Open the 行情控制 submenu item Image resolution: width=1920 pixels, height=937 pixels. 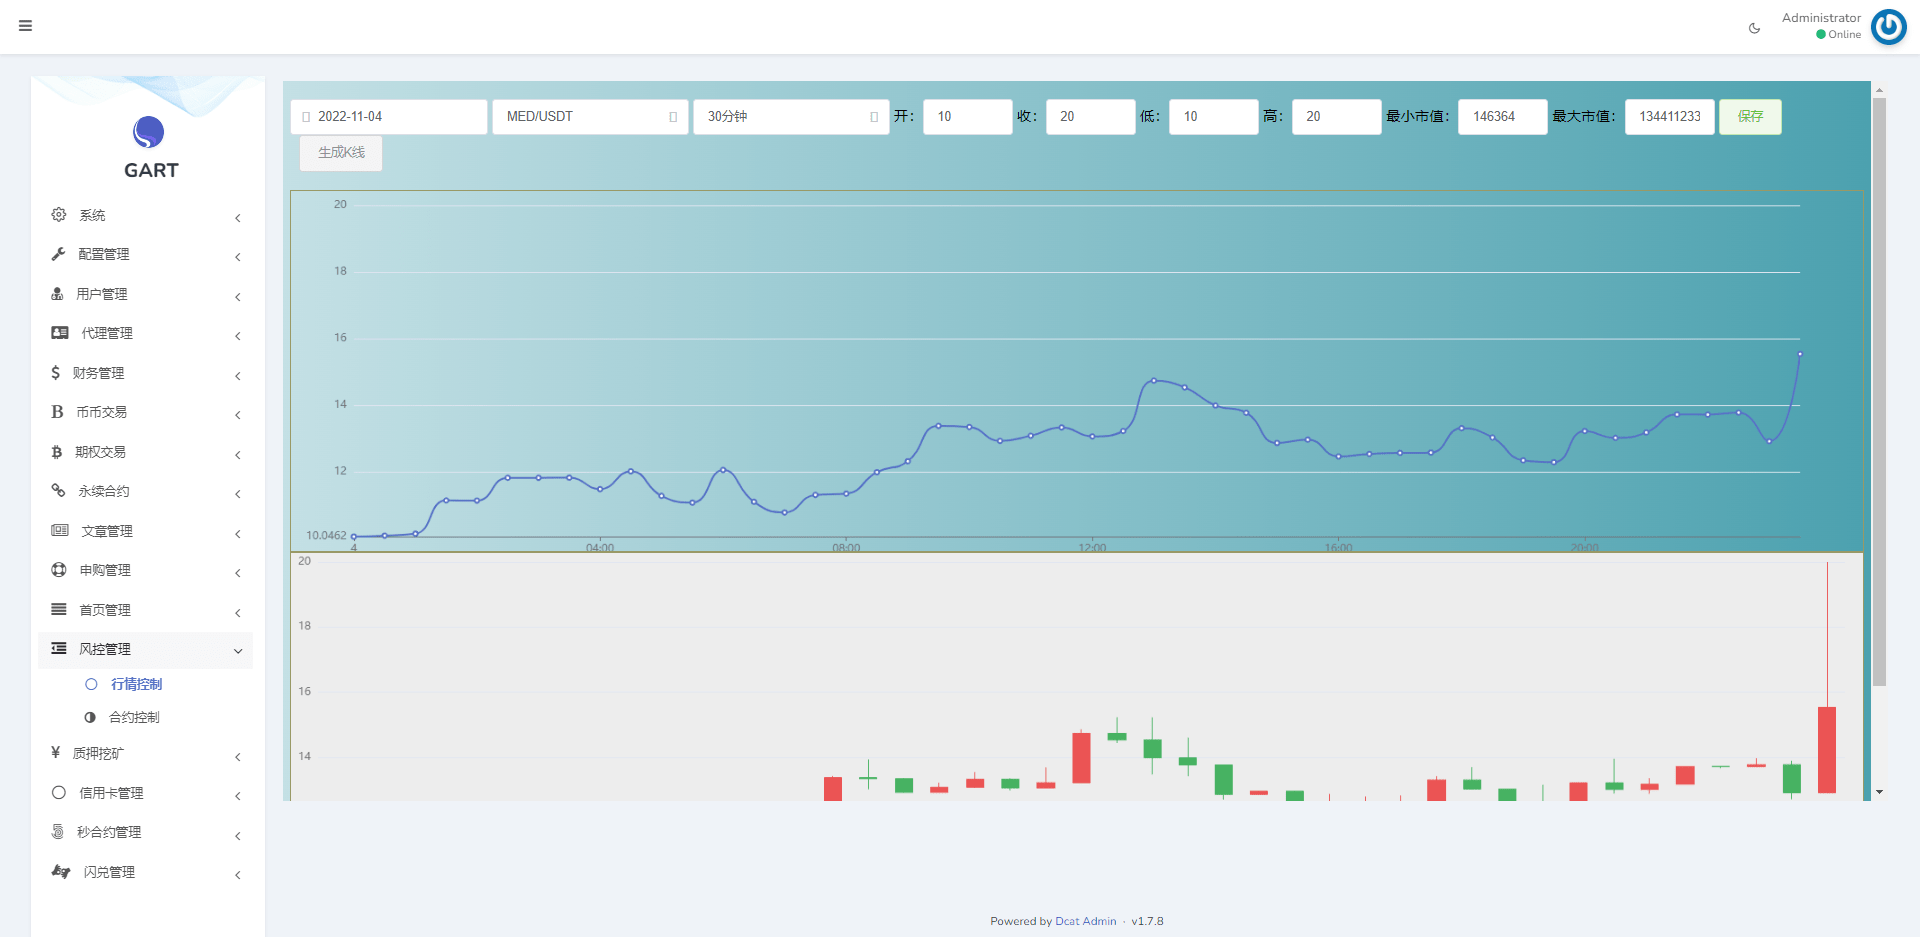point(136,684)
